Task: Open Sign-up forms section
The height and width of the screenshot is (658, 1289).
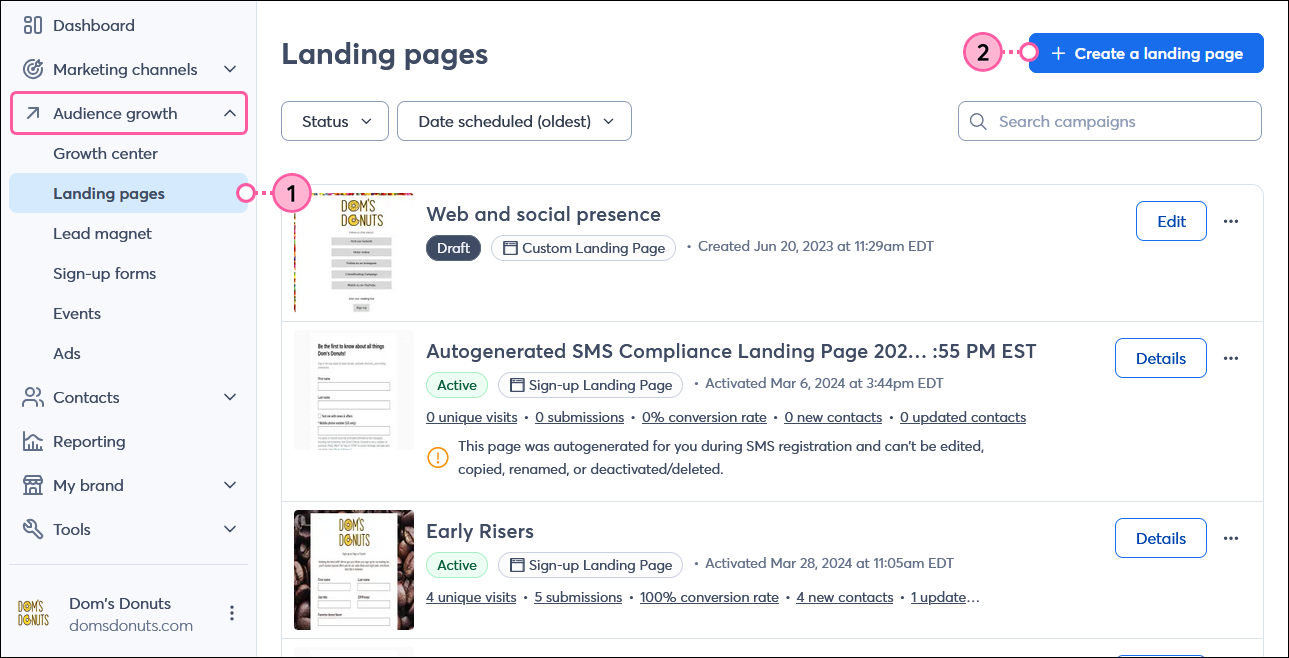Action: (x=104, y=273)
